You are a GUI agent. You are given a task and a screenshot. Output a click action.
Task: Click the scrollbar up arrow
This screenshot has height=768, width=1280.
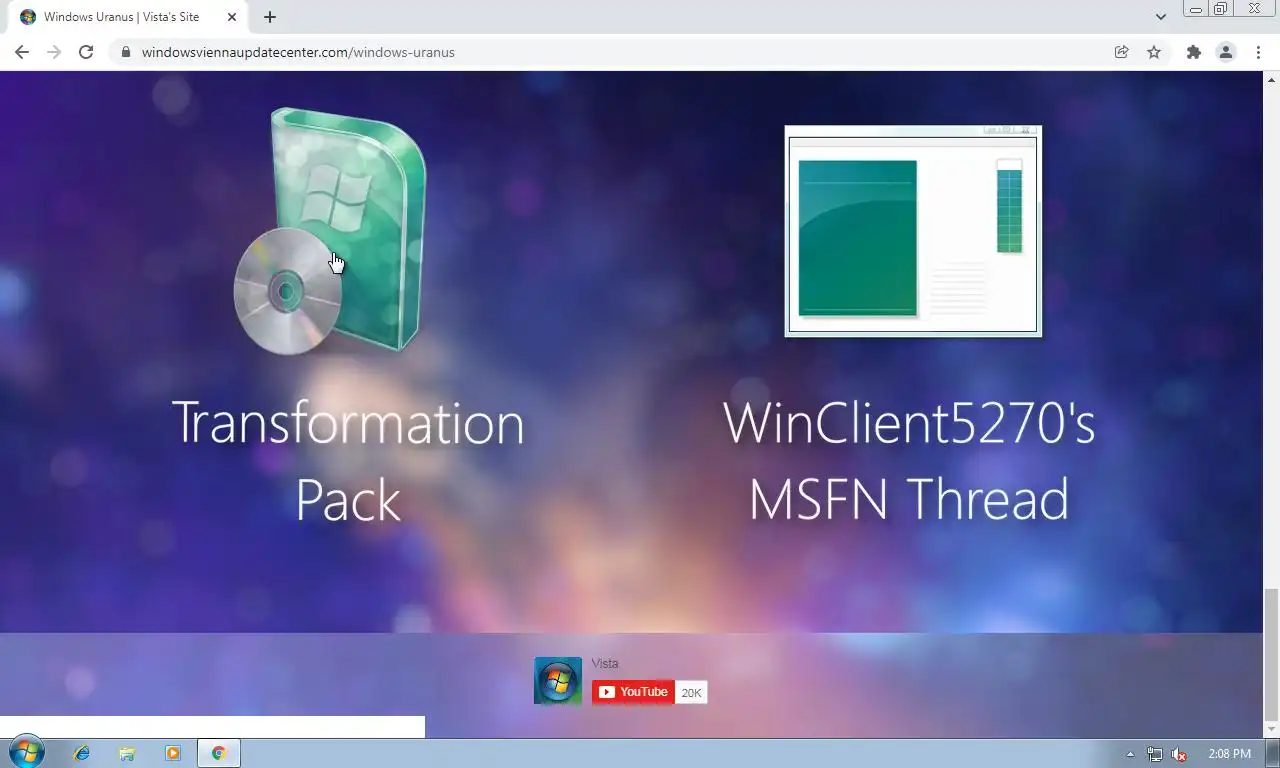click(1271, 78)
